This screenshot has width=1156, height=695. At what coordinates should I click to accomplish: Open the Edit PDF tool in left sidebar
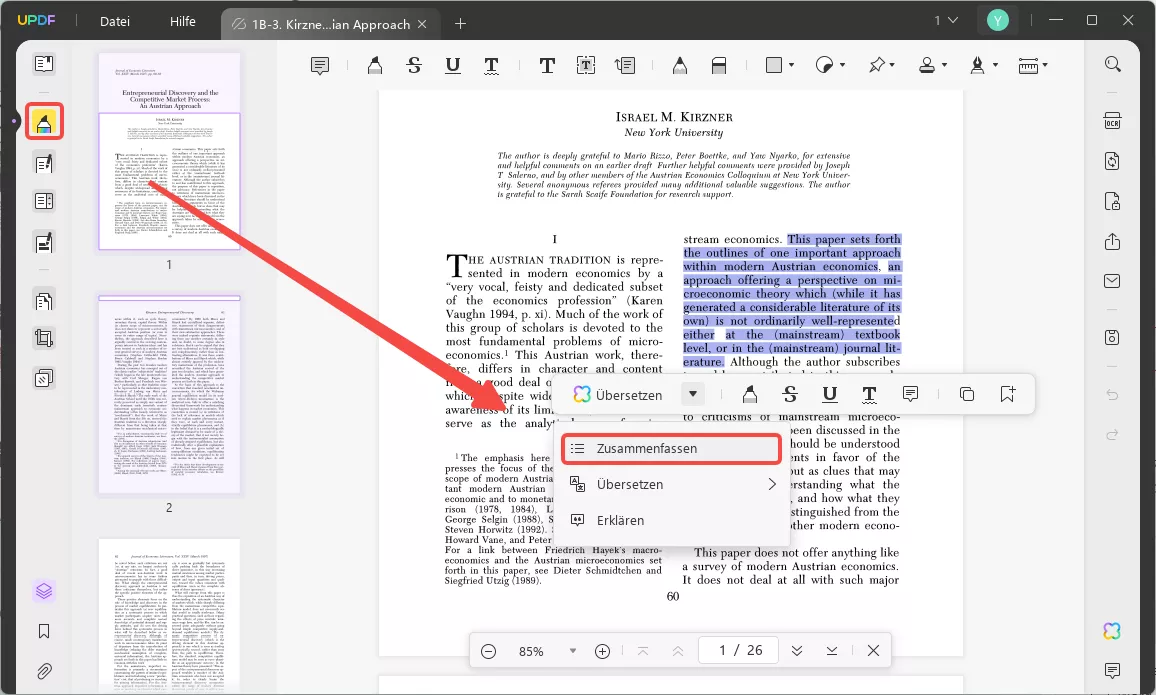pyautogui.click(x=43, y=163)
